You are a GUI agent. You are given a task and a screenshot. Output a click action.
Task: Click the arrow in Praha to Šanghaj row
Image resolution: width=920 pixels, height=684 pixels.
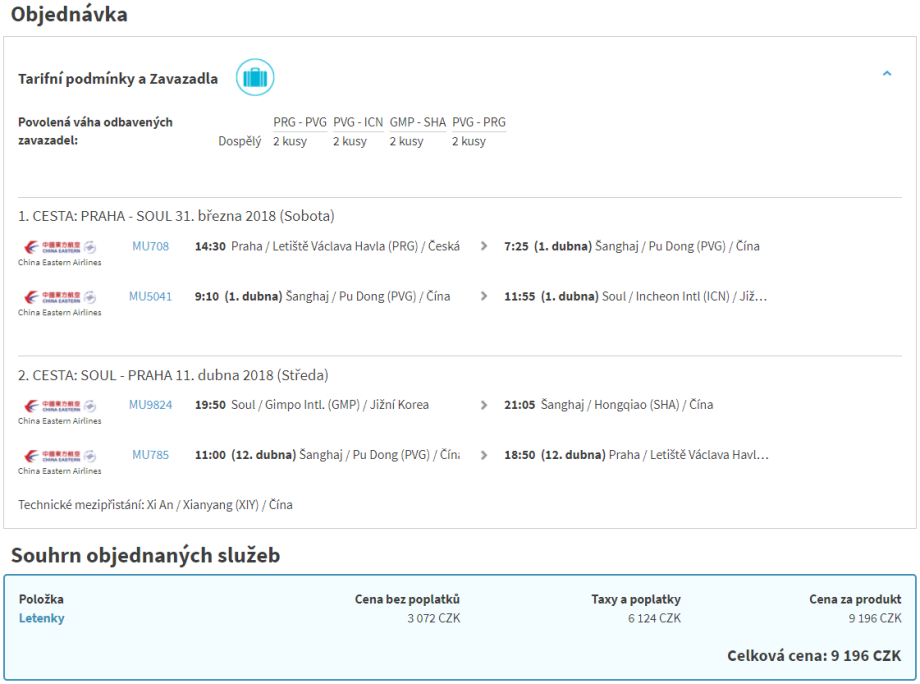click(x=484, y=246)
